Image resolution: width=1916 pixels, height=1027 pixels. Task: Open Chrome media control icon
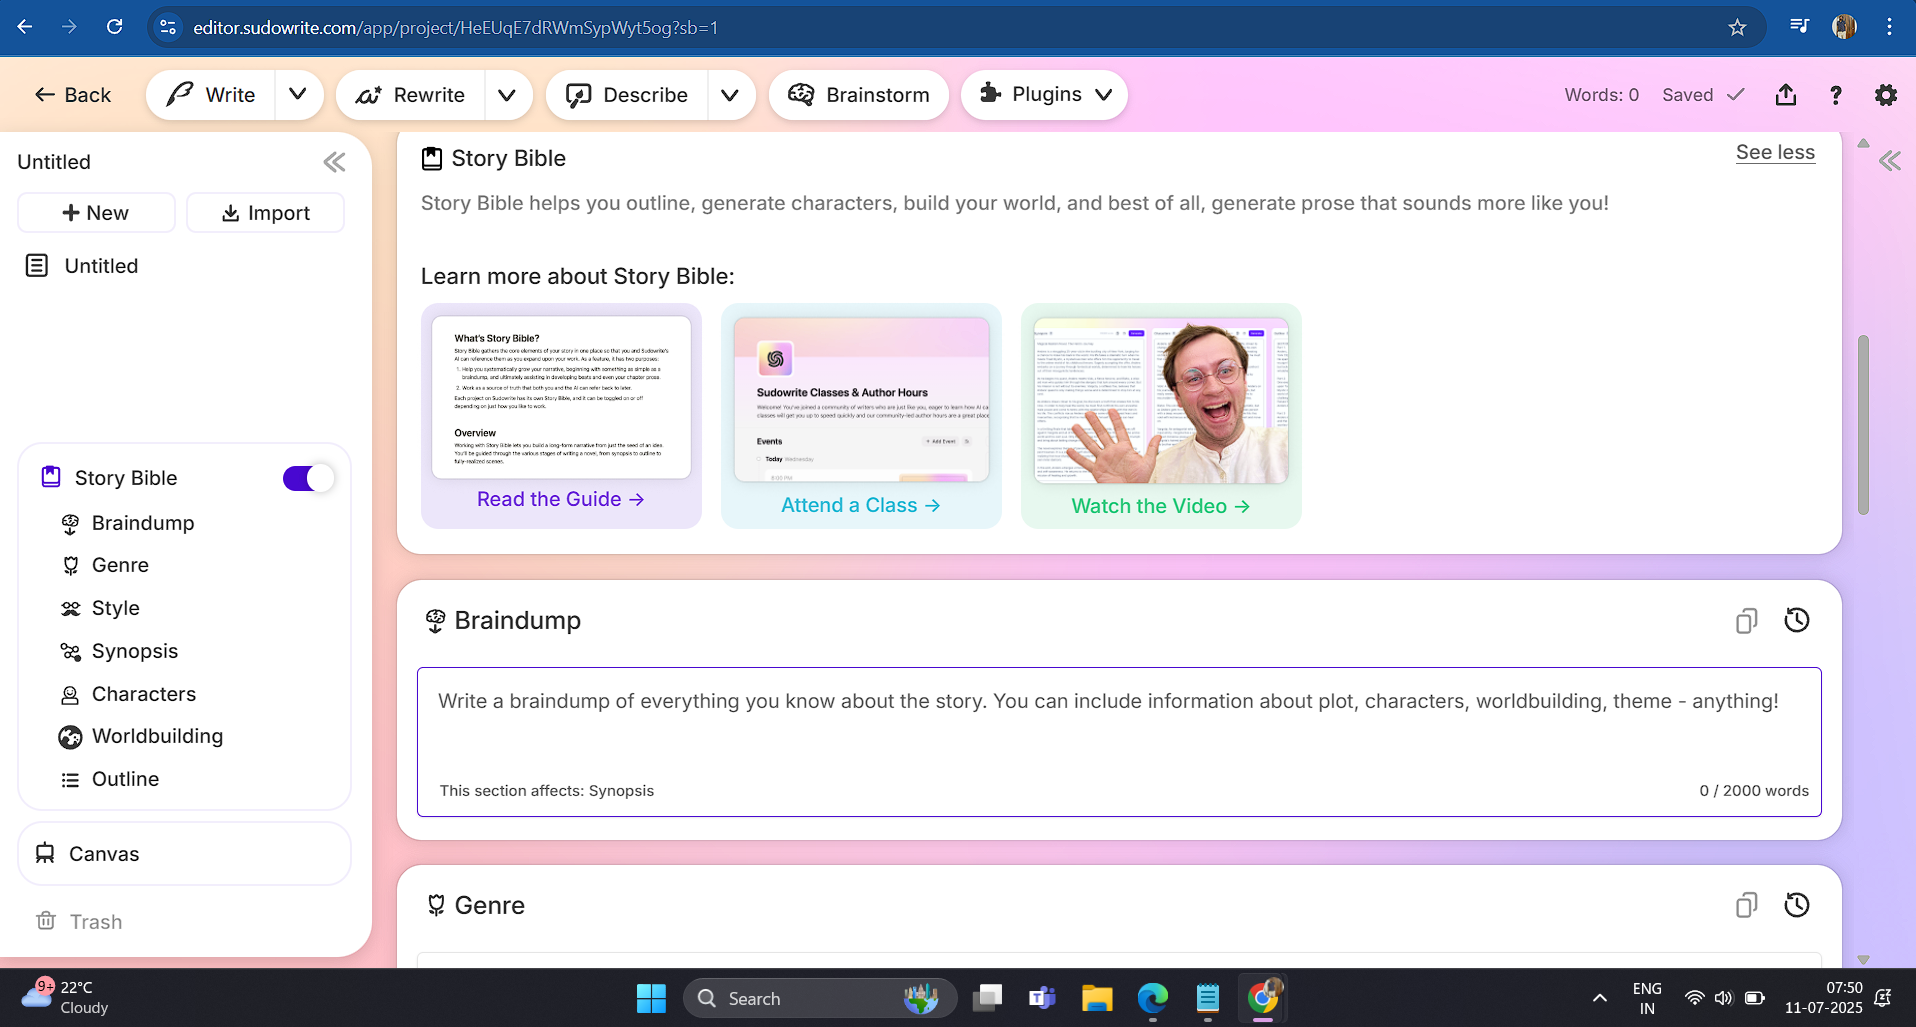pyautogui.click(x=1799, y=27)
